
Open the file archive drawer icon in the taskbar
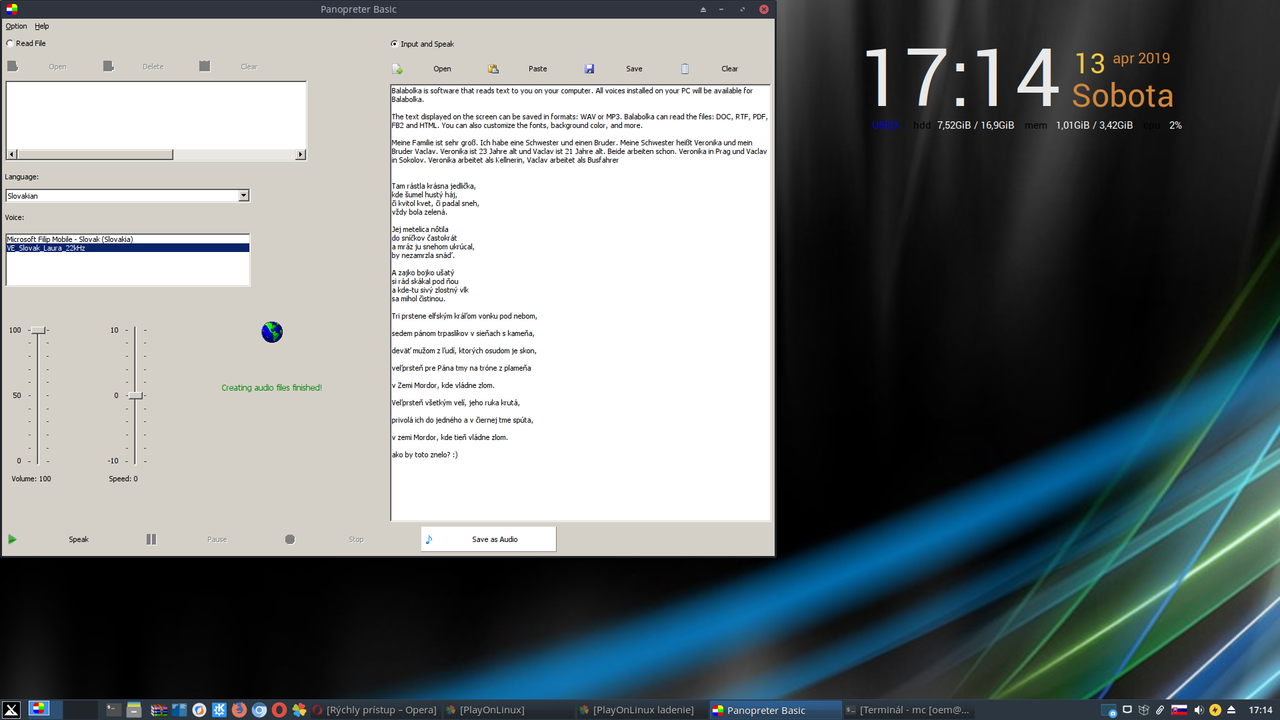pos(133,710)
